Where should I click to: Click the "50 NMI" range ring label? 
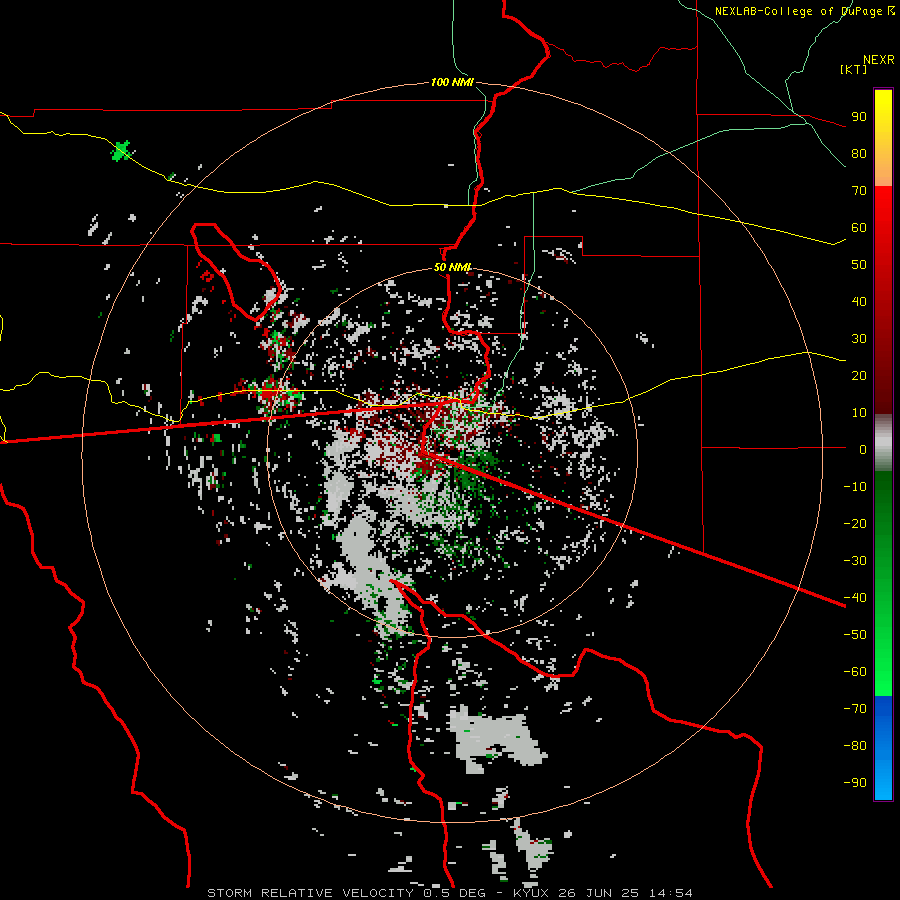tap(452, 267)
